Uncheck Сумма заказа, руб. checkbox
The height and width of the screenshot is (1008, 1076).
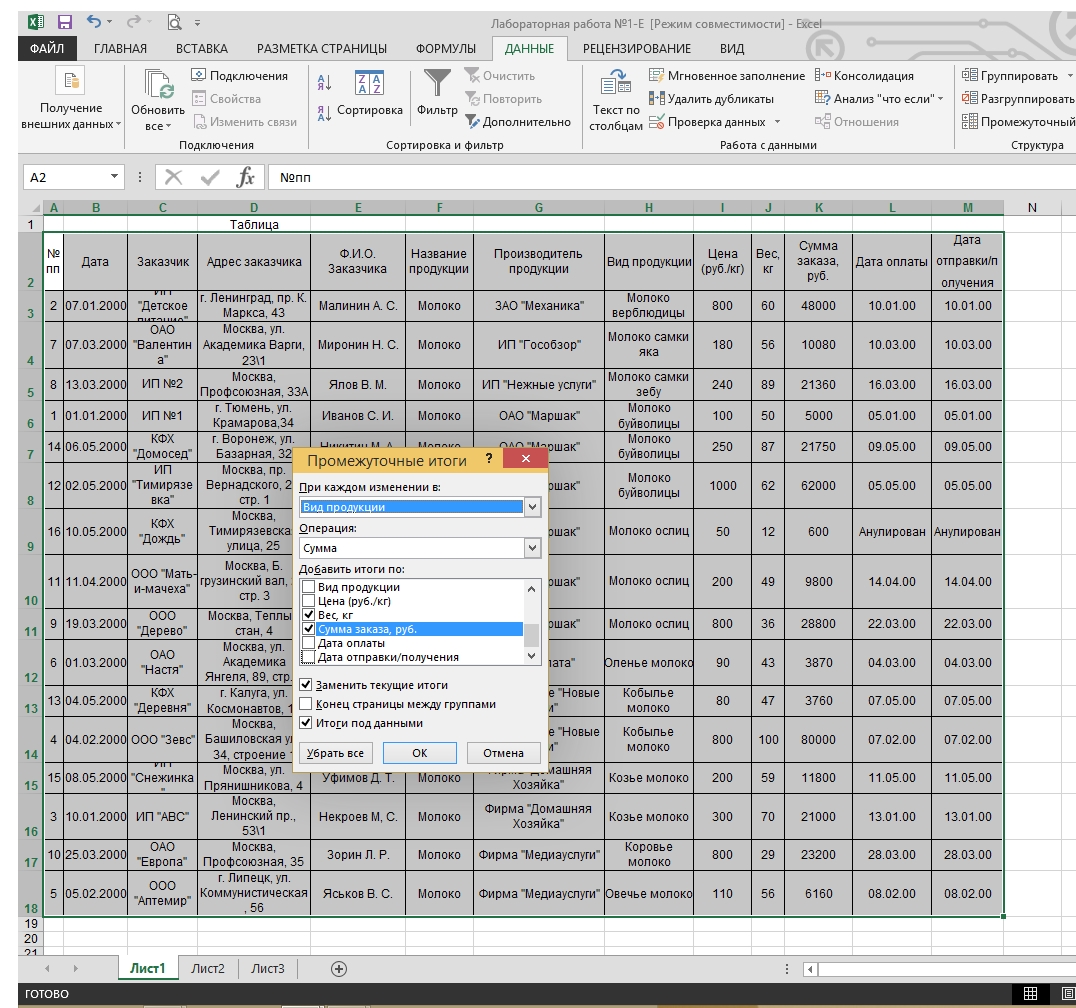pos(309,629)
